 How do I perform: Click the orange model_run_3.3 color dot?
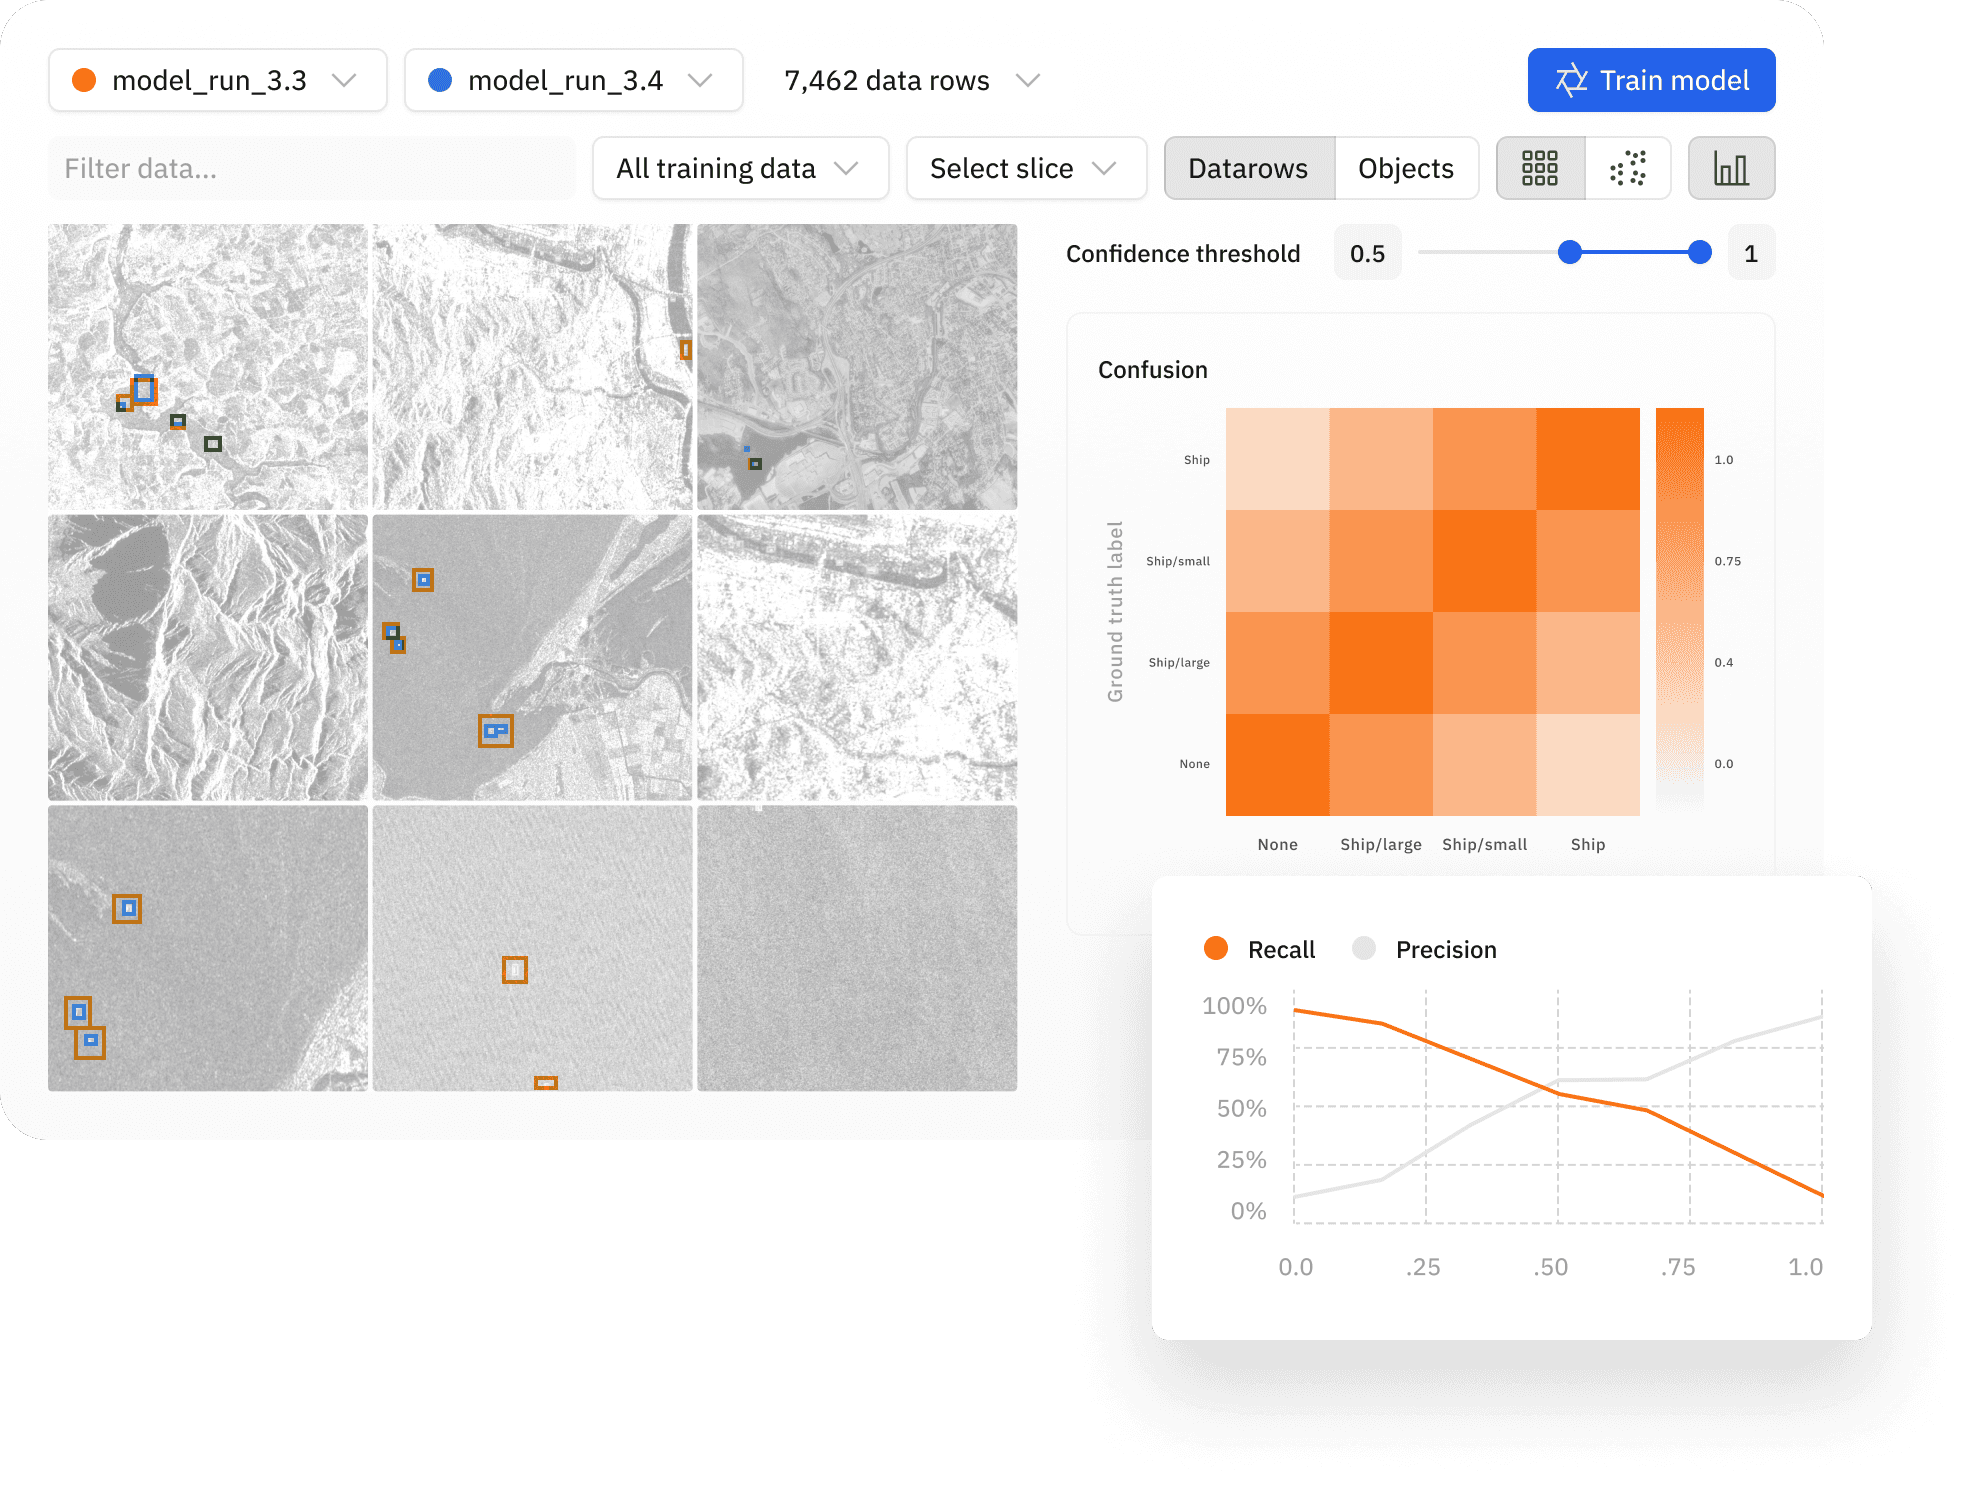(85, 80)
